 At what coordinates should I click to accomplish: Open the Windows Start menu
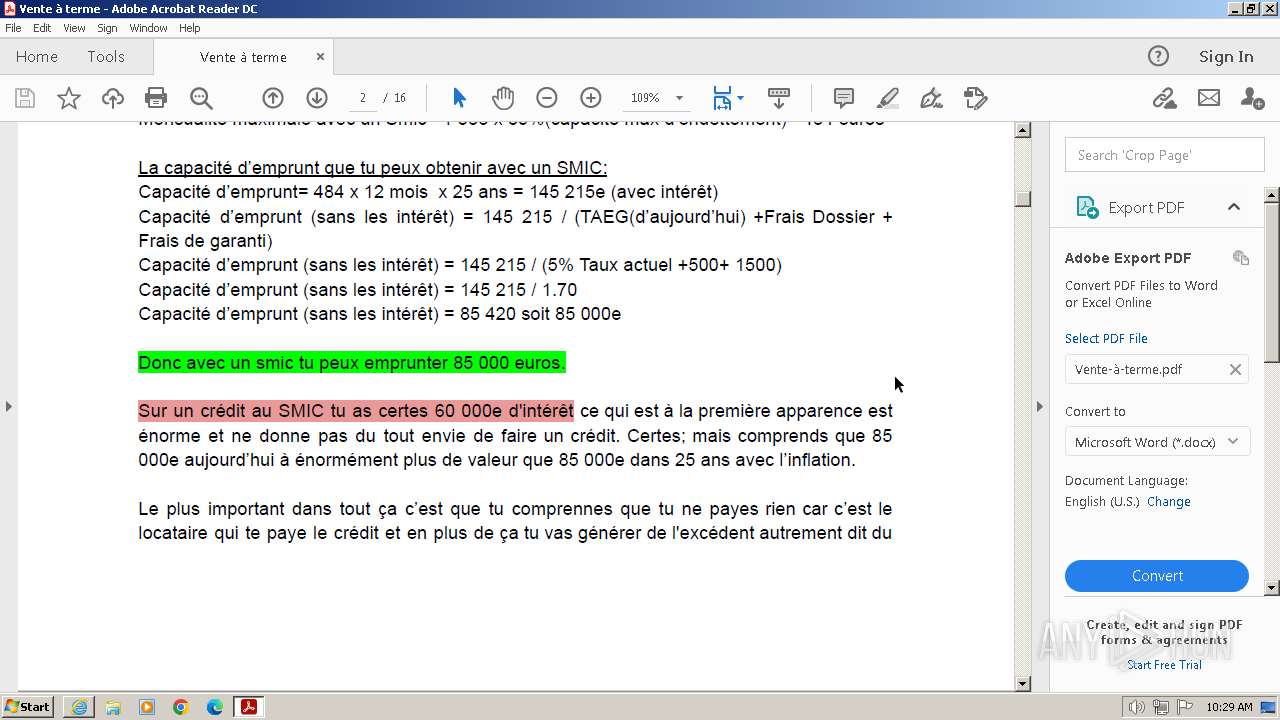click(x=28, y=707)
